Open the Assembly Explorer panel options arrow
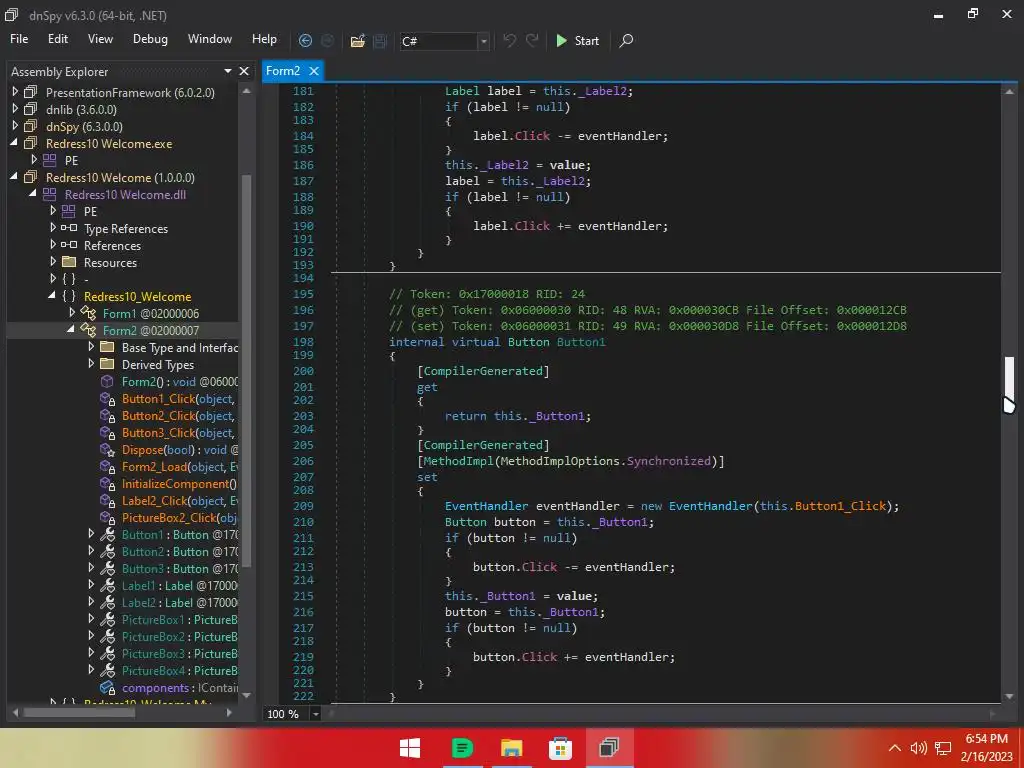This screenshot has width=1024, height=768. tap(228, 71)
